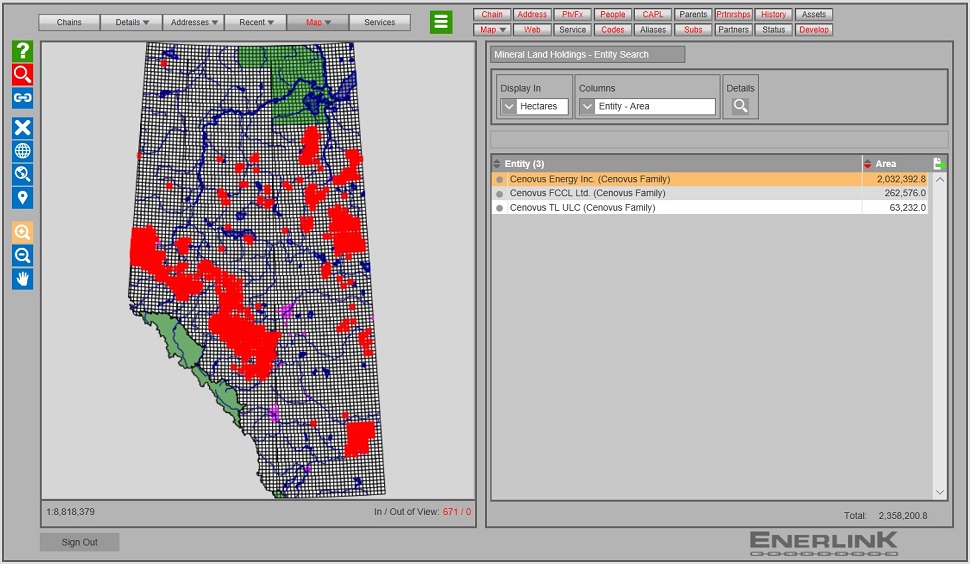Image resolution: width=970 pixels, height=564 pixels.
Task: Select Cenovus TL ULC (Cenovus Family) row
Action: point(710,208)
